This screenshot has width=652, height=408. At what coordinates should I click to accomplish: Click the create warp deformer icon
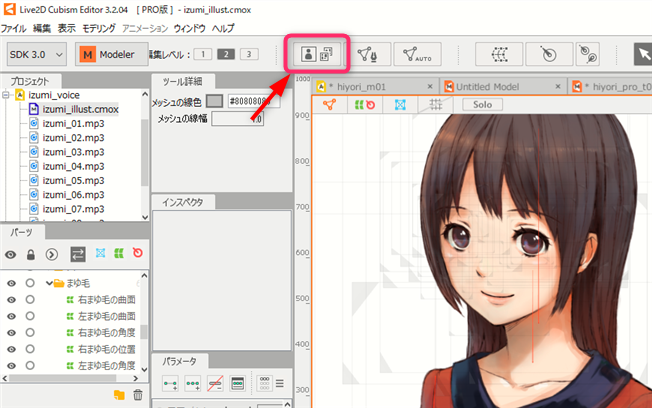(x=500, y=53)
